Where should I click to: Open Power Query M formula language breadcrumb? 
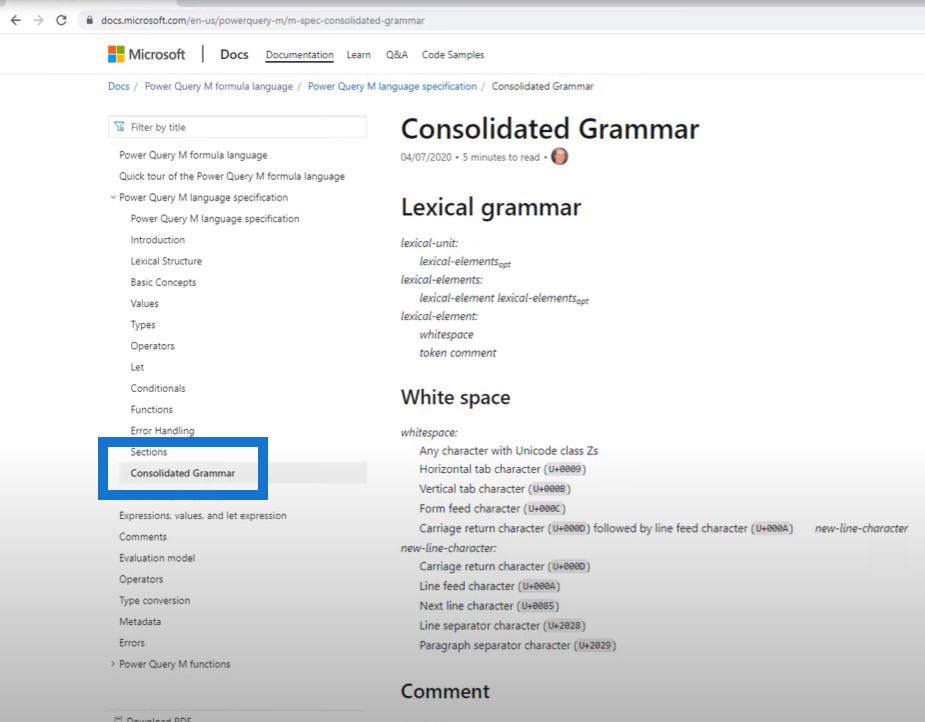point(218,86)
